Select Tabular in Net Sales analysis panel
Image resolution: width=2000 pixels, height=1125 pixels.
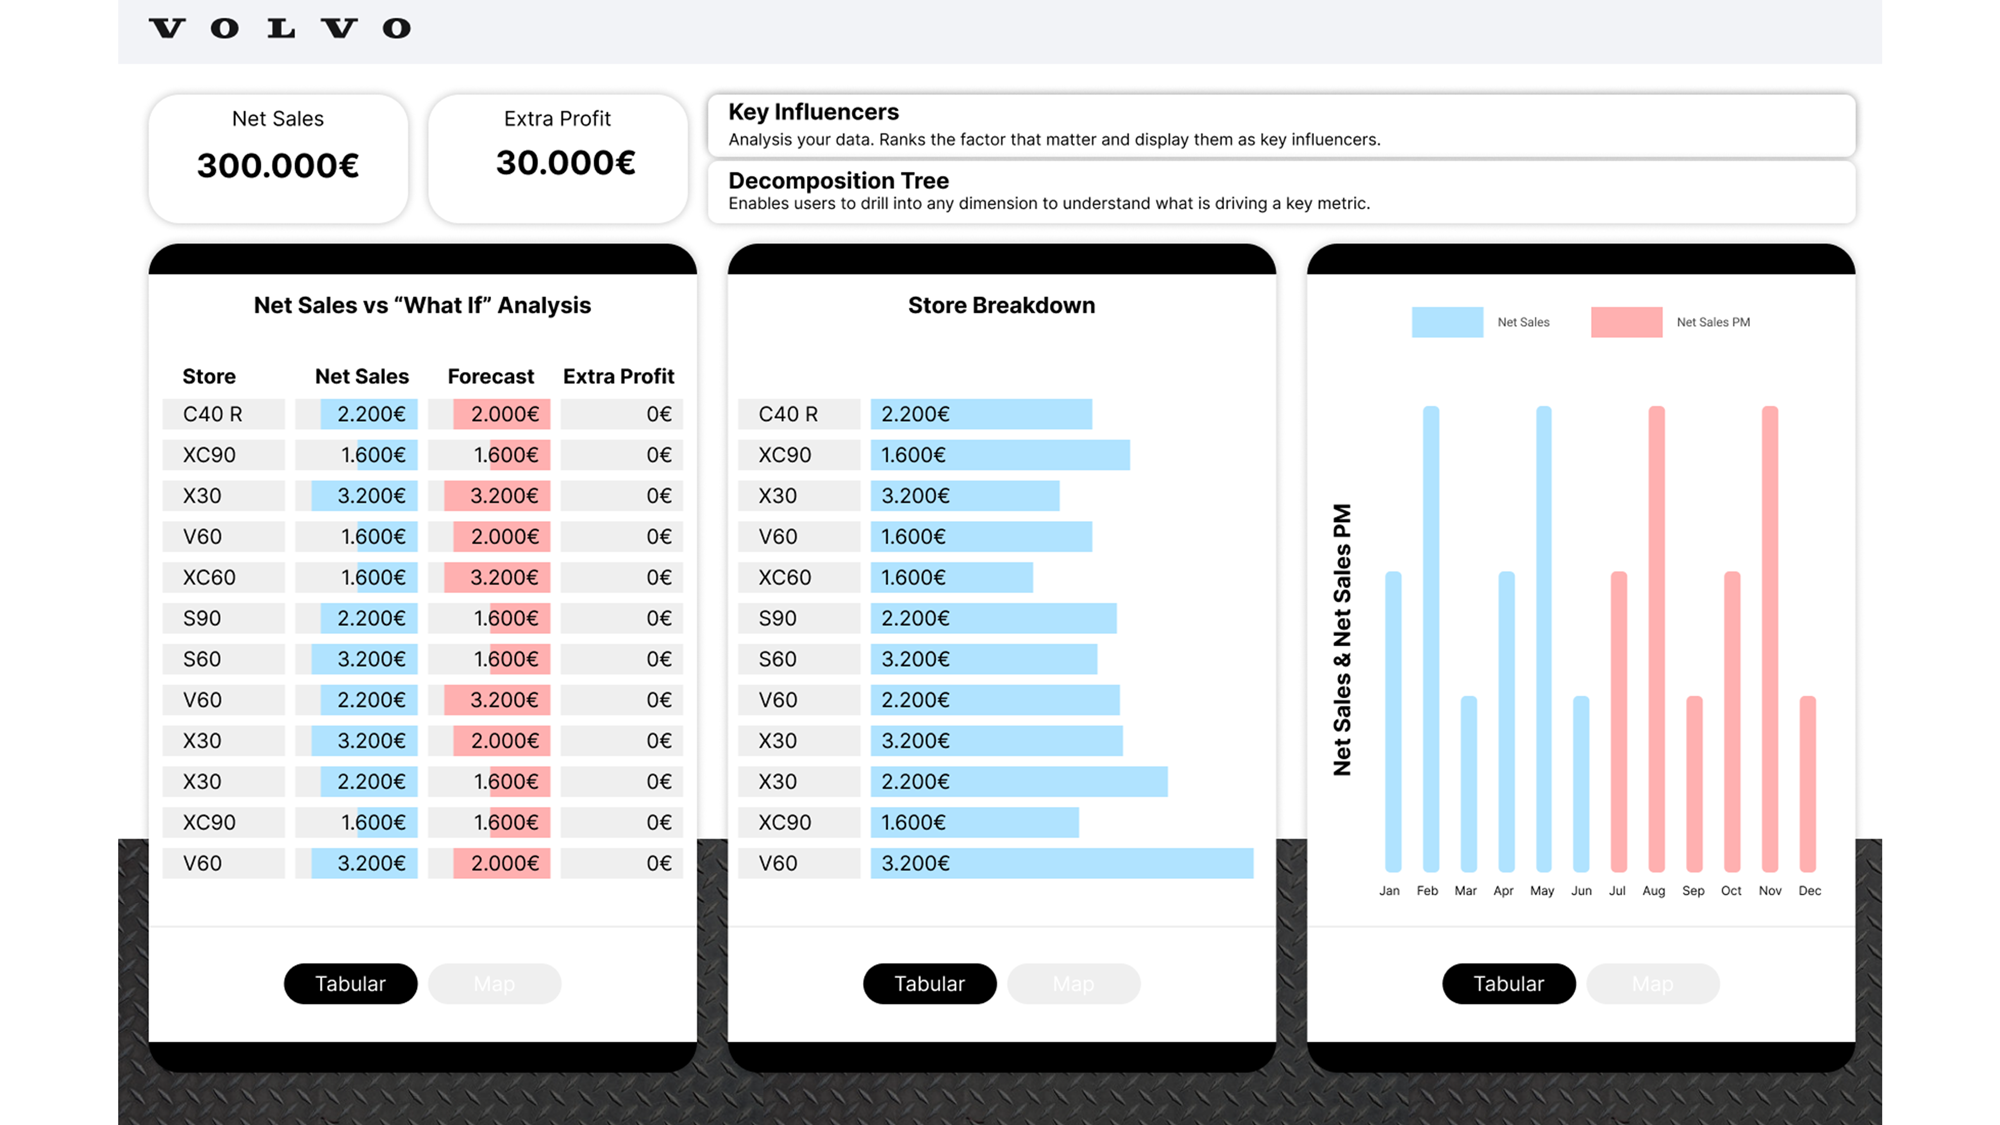click(x=350, y=984)
